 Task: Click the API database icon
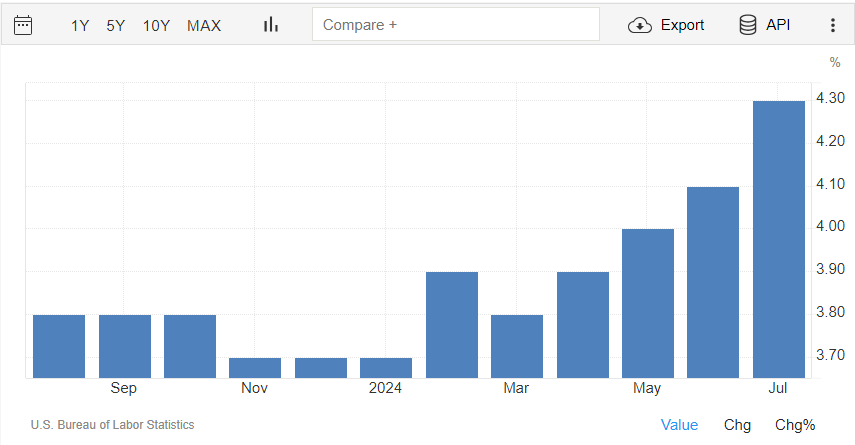click(x=748, y=25)
